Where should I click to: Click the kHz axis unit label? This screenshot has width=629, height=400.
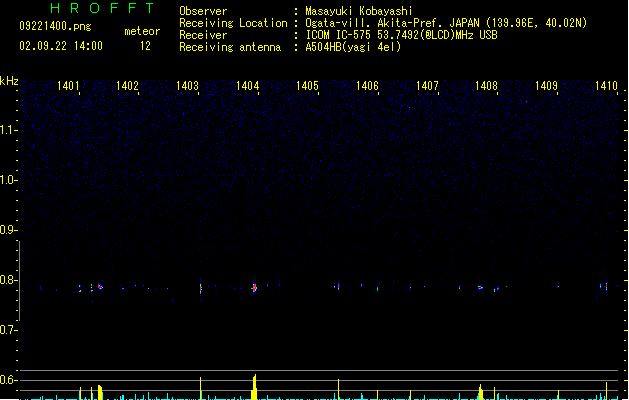[9, 81]
